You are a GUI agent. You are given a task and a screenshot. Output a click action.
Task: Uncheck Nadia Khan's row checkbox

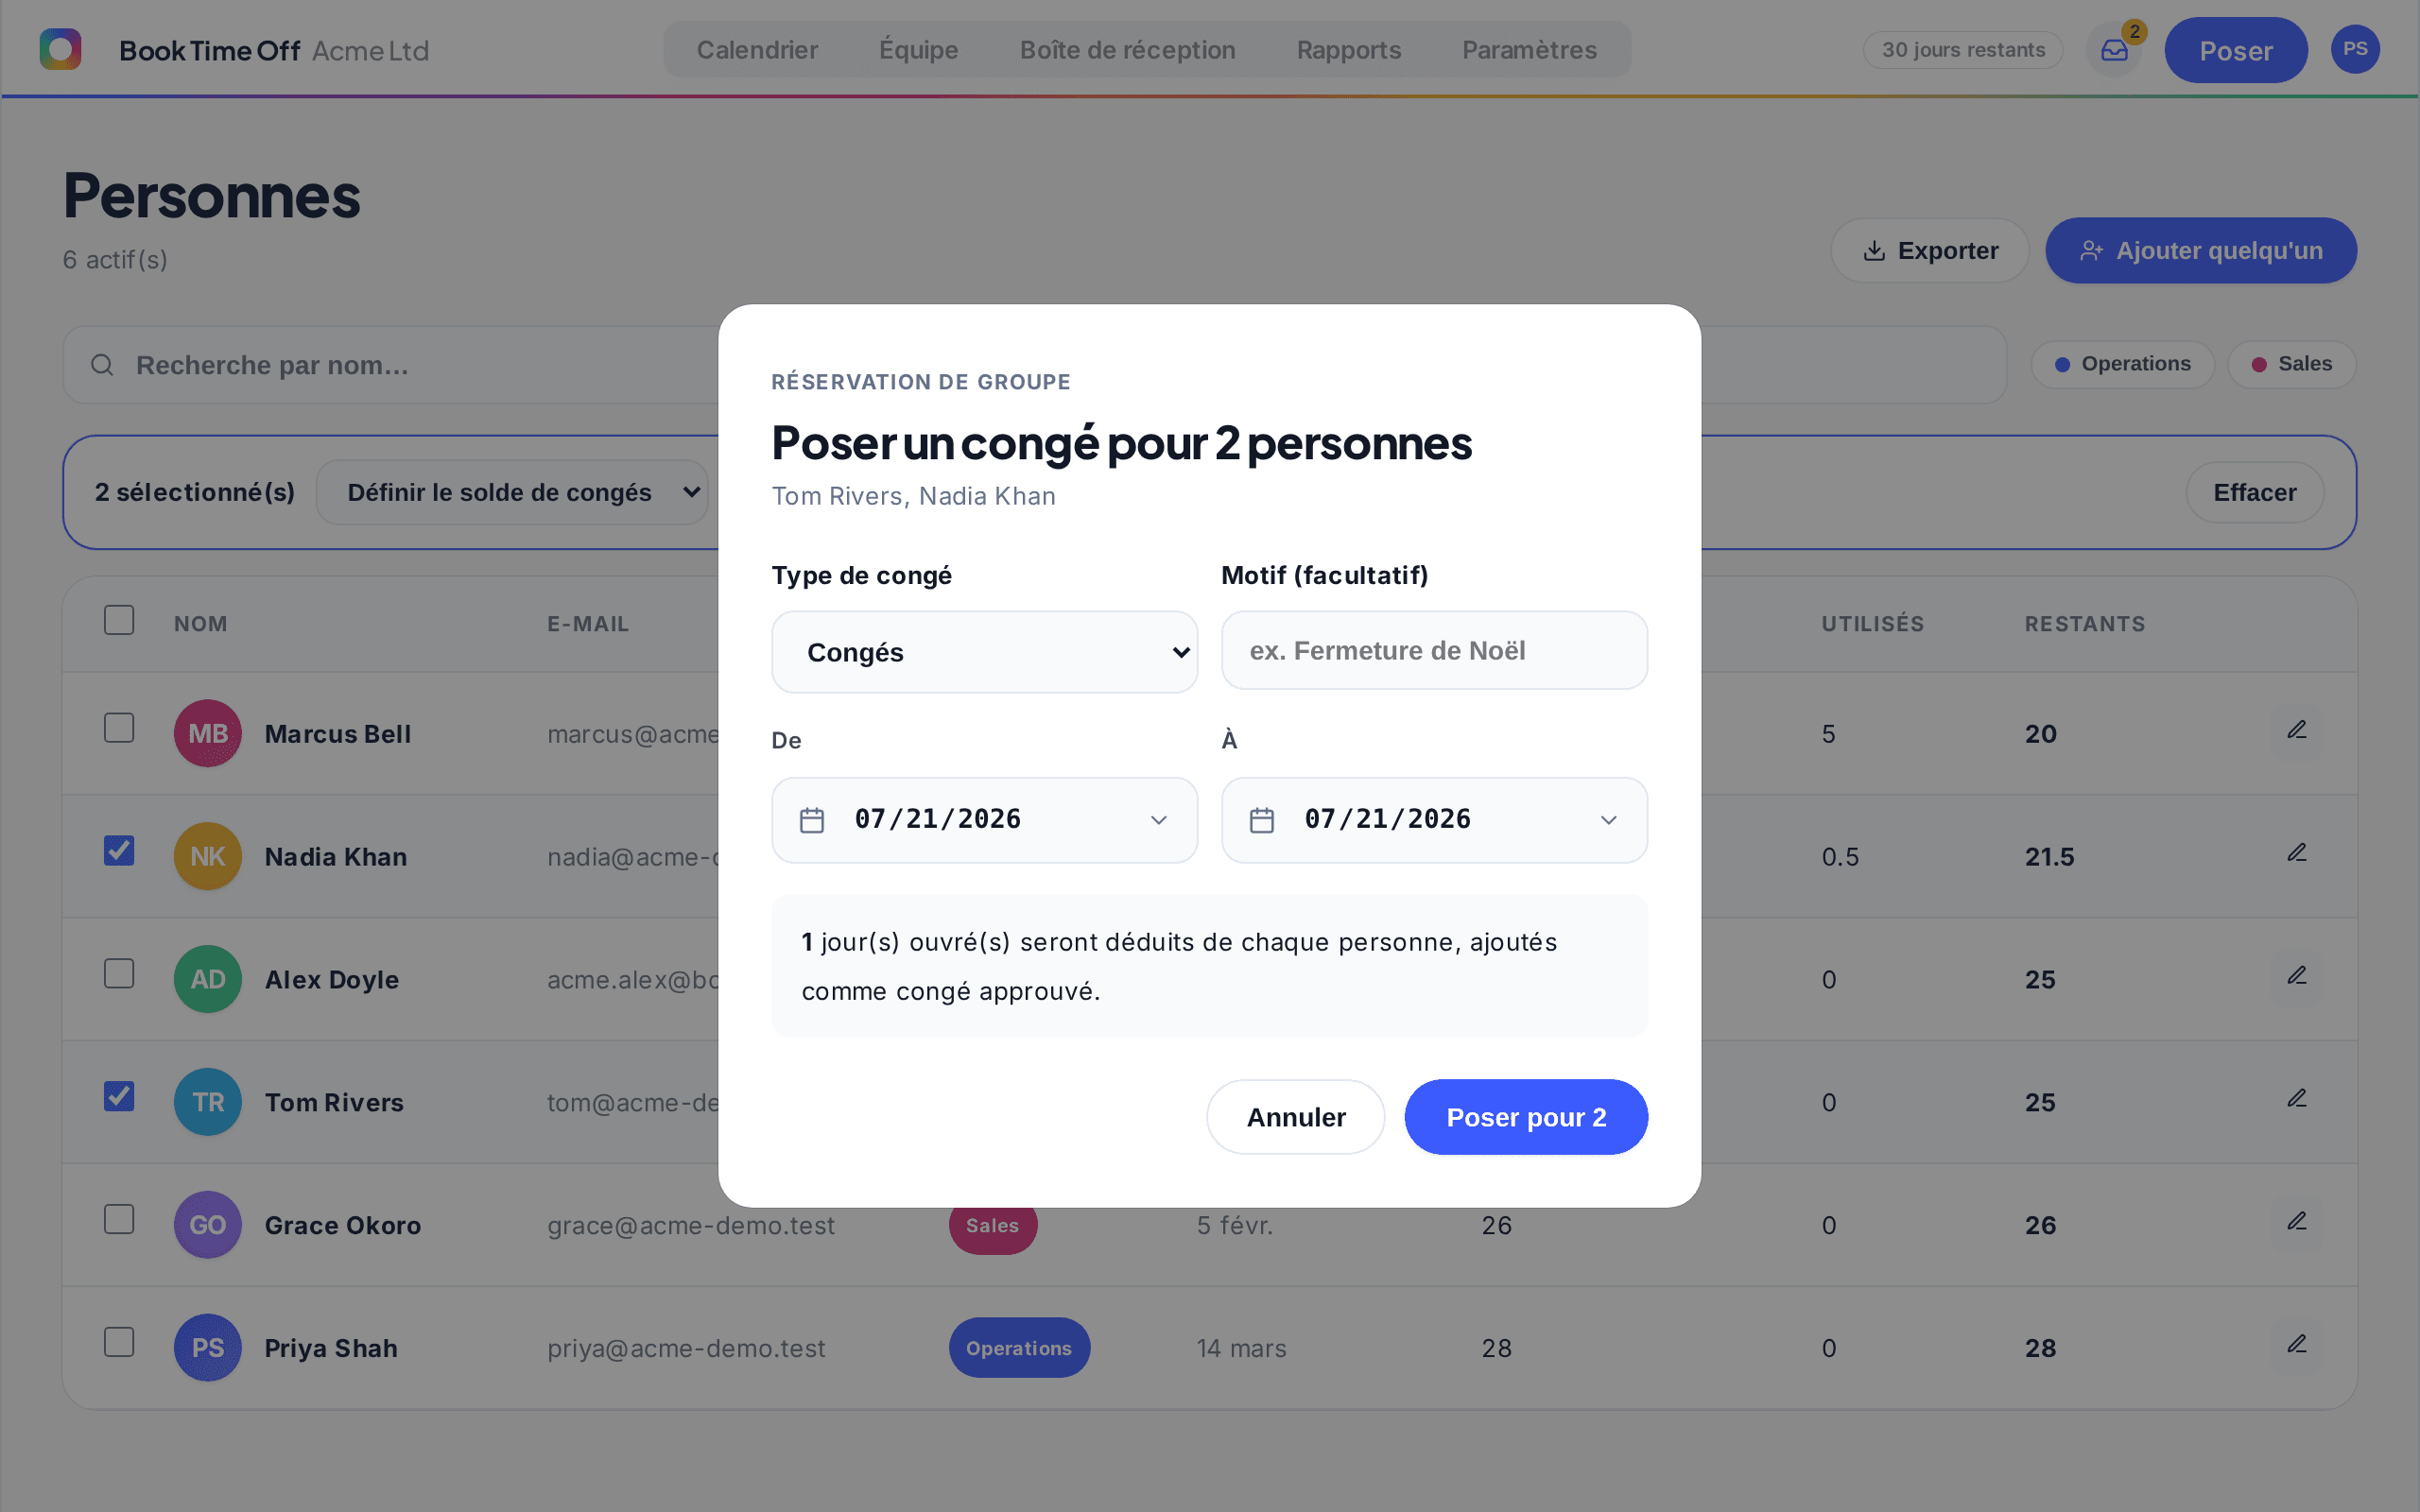tap(119, 851)
